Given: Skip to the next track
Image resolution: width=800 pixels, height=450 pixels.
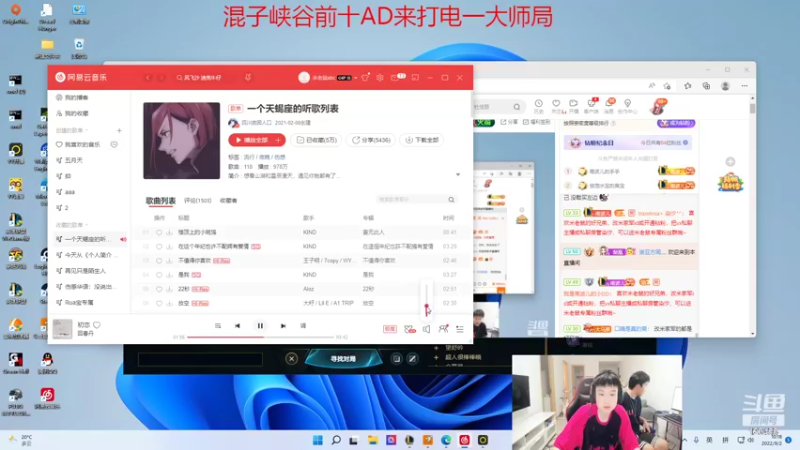Looking at the screenshot, I should point(283,326).
